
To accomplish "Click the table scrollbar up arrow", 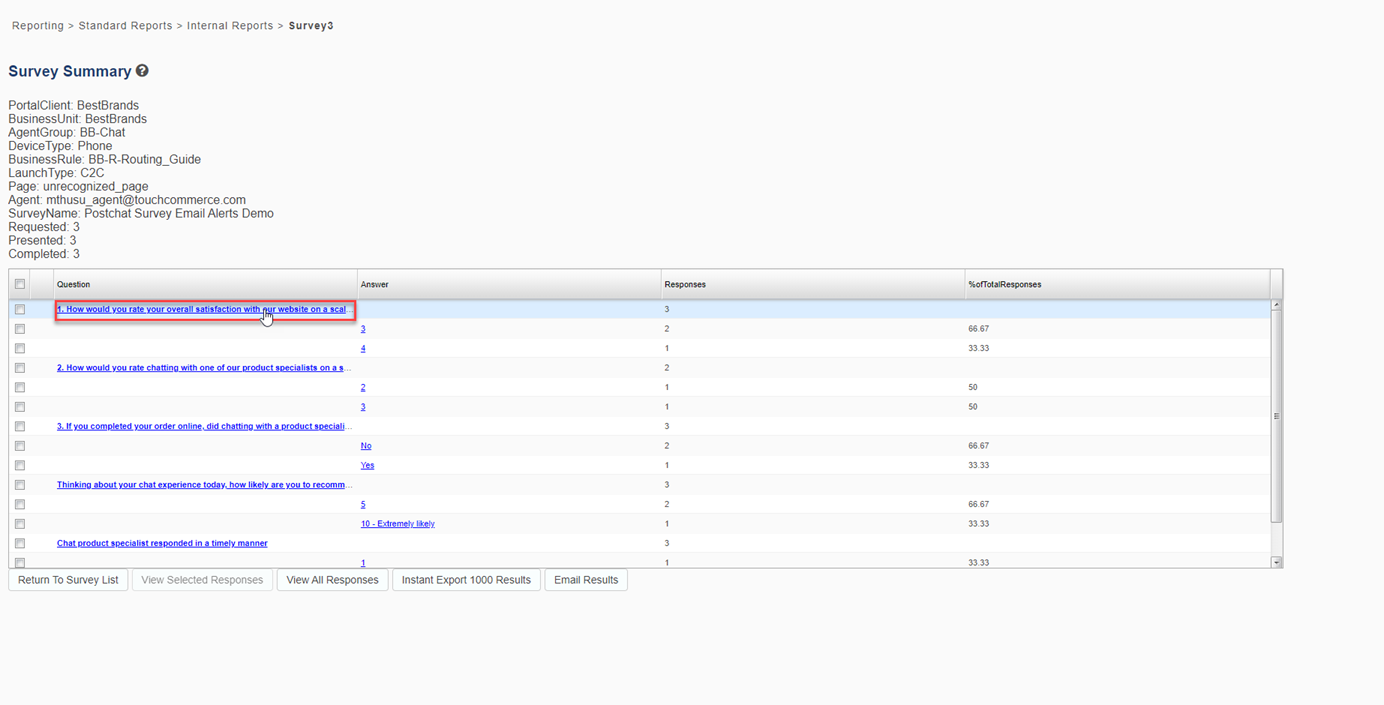I will point(1276,306).
